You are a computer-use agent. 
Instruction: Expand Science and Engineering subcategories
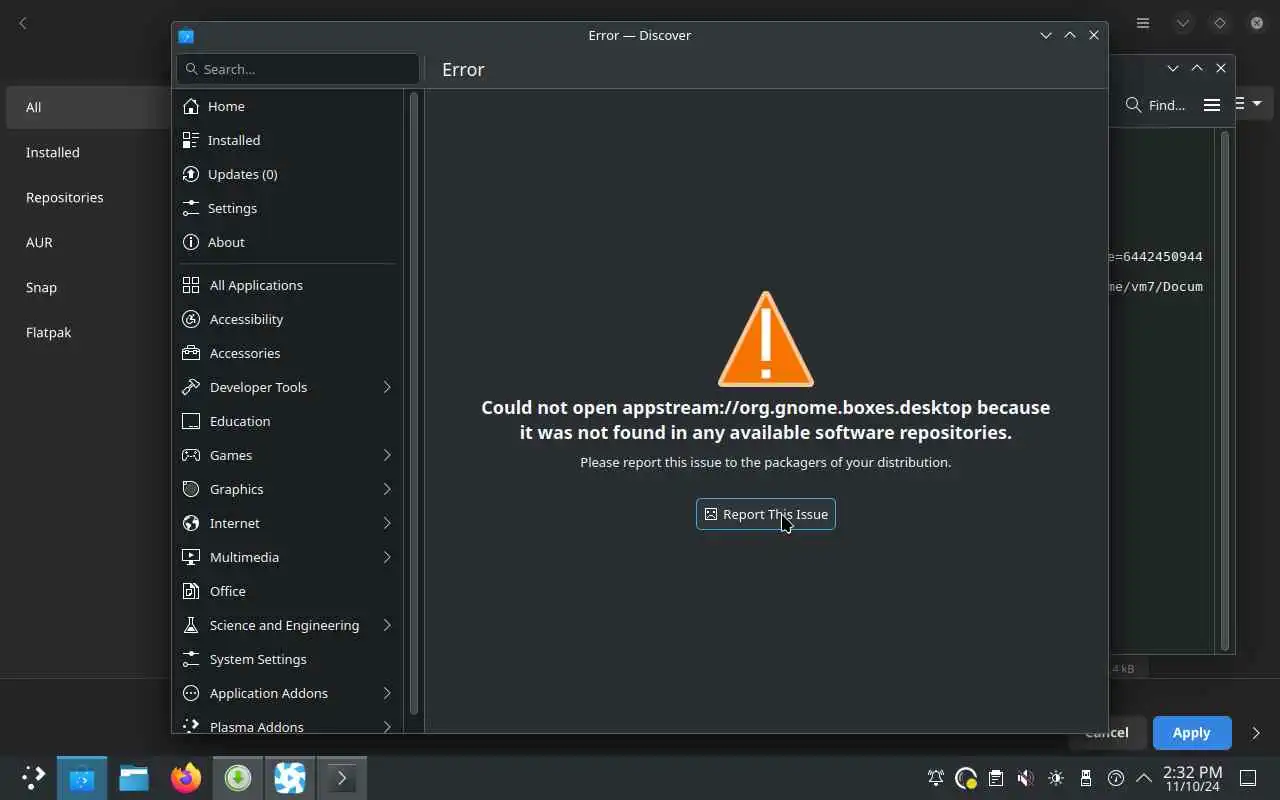coord(387,625)
